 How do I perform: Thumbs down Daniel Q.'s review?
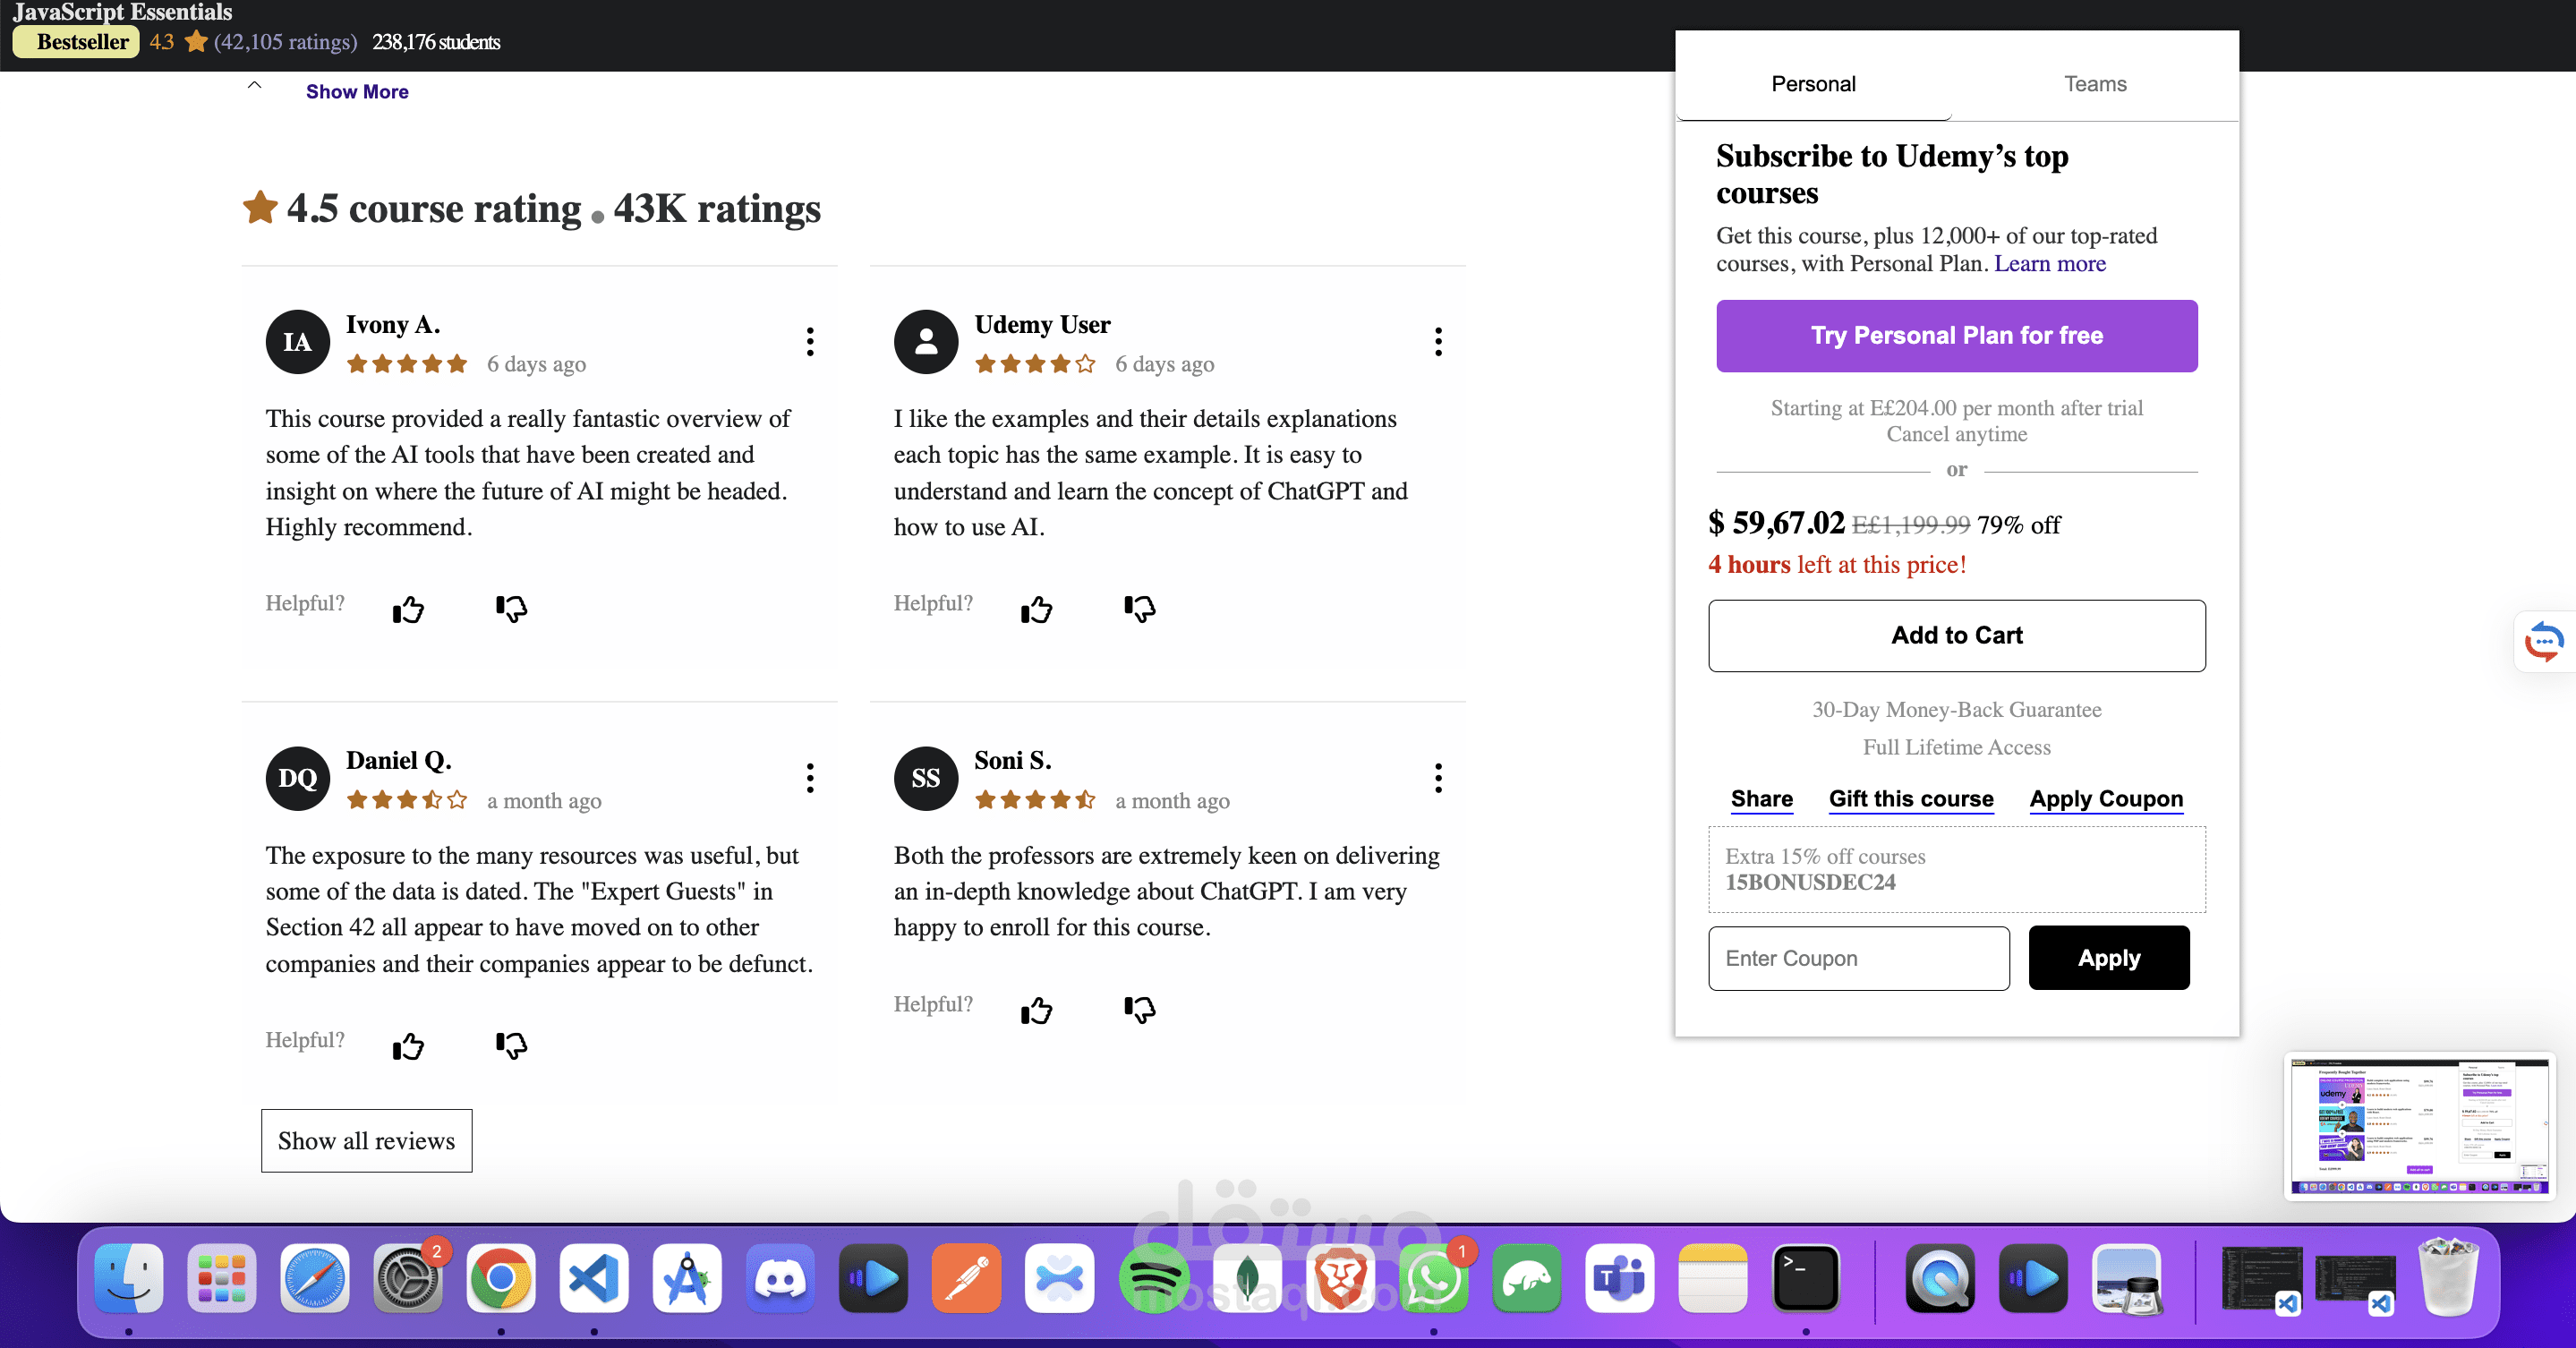click(x=511, y=1044)
